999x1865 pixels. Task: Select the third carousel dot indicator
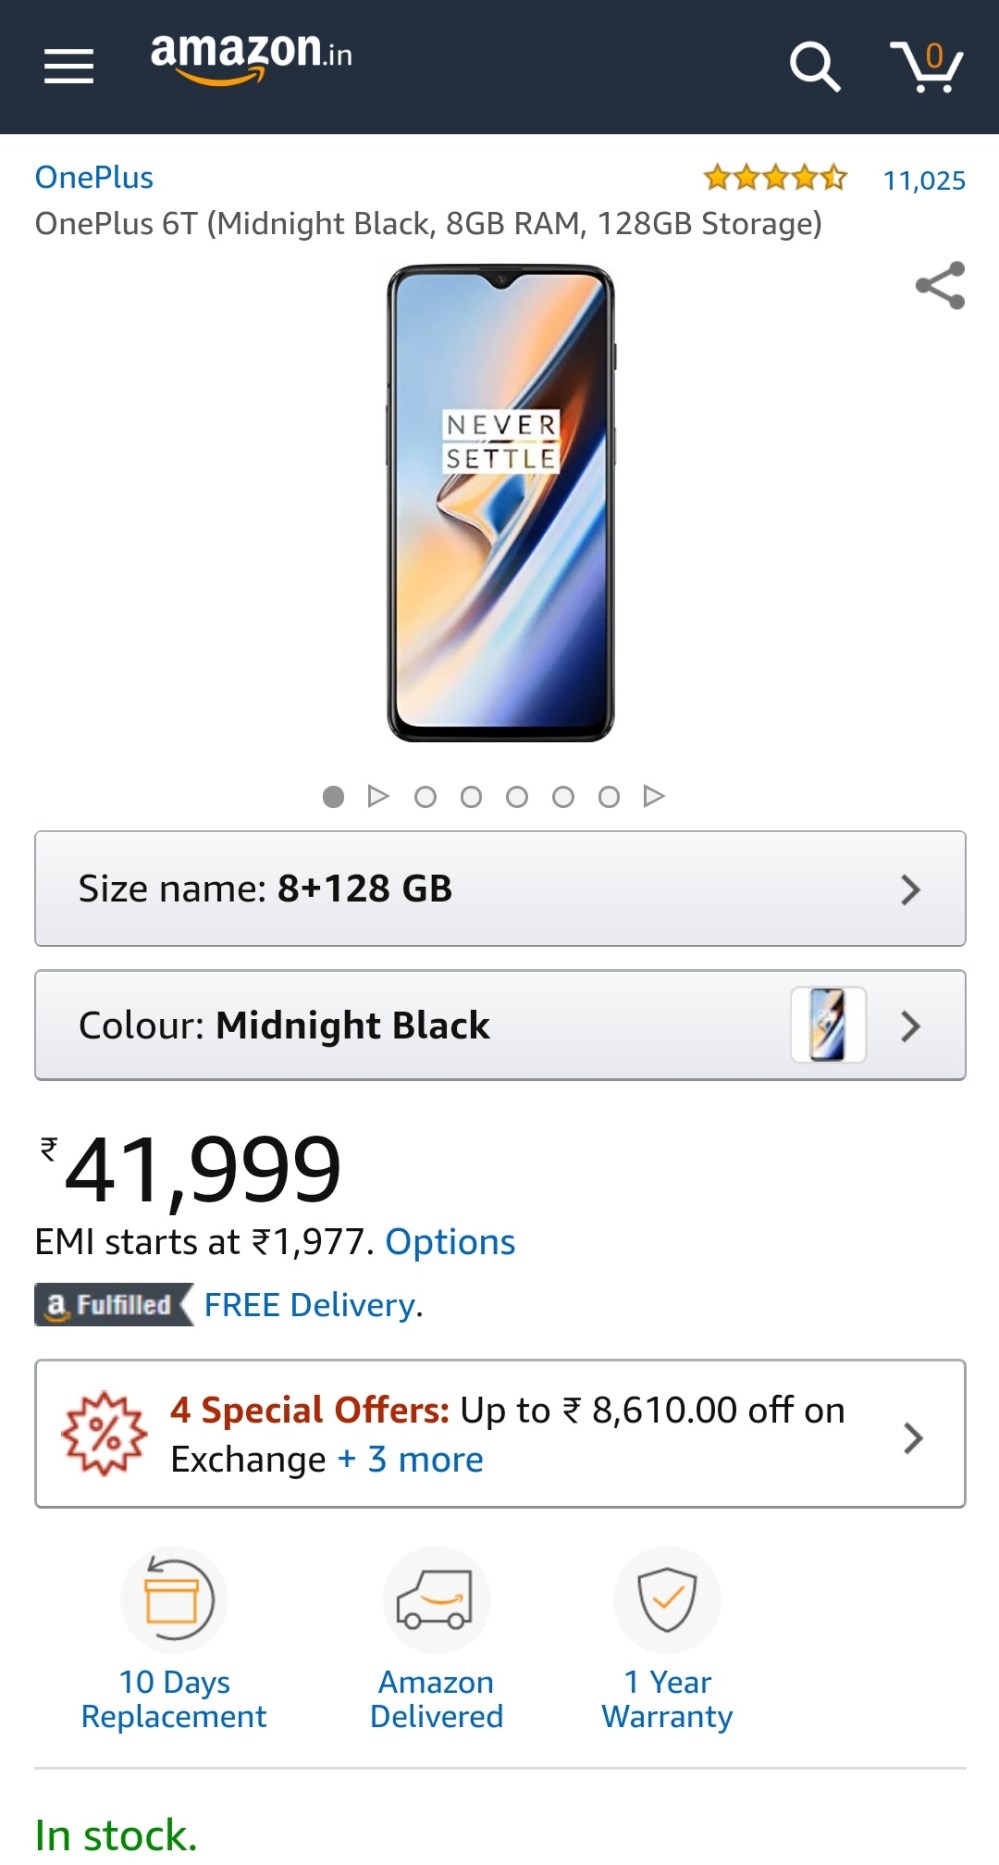[x=471, y=797]
